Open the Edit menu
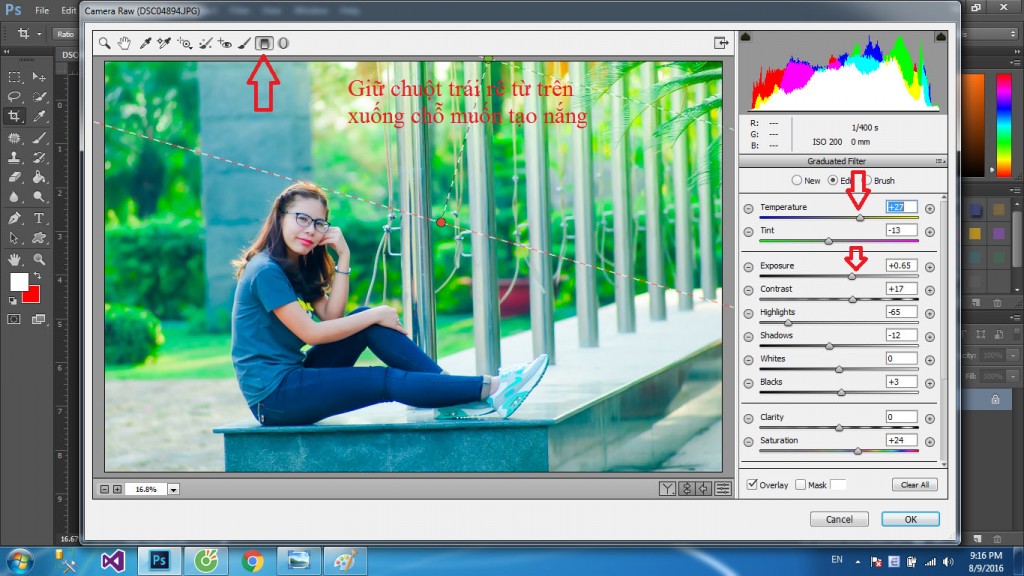Image resolution: width=1024 pixels, height=576 pixels. click(68, 8)
